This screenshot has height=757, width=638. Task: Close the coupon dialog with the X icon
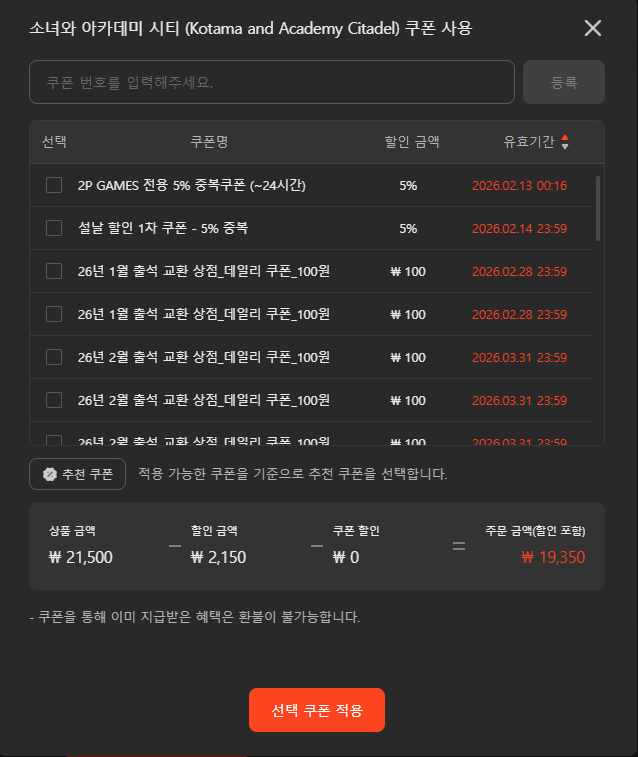593,28
